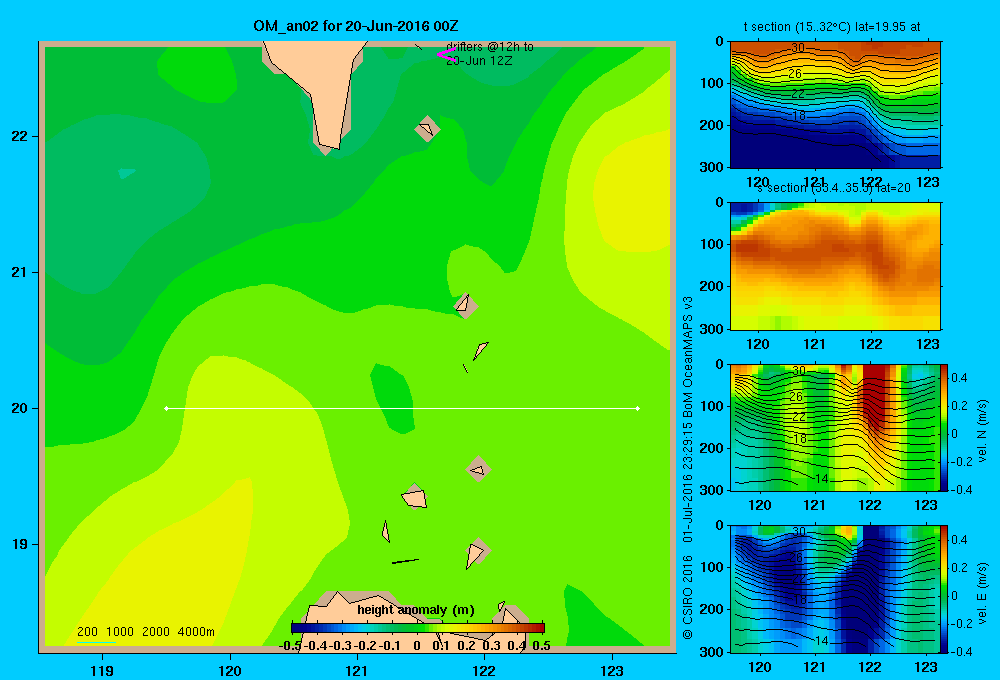This screenshot has height=680, width=1000.
Task: Select the left endpoint of the white transect line
Action: pyautogui.click(x=166, y=408)
